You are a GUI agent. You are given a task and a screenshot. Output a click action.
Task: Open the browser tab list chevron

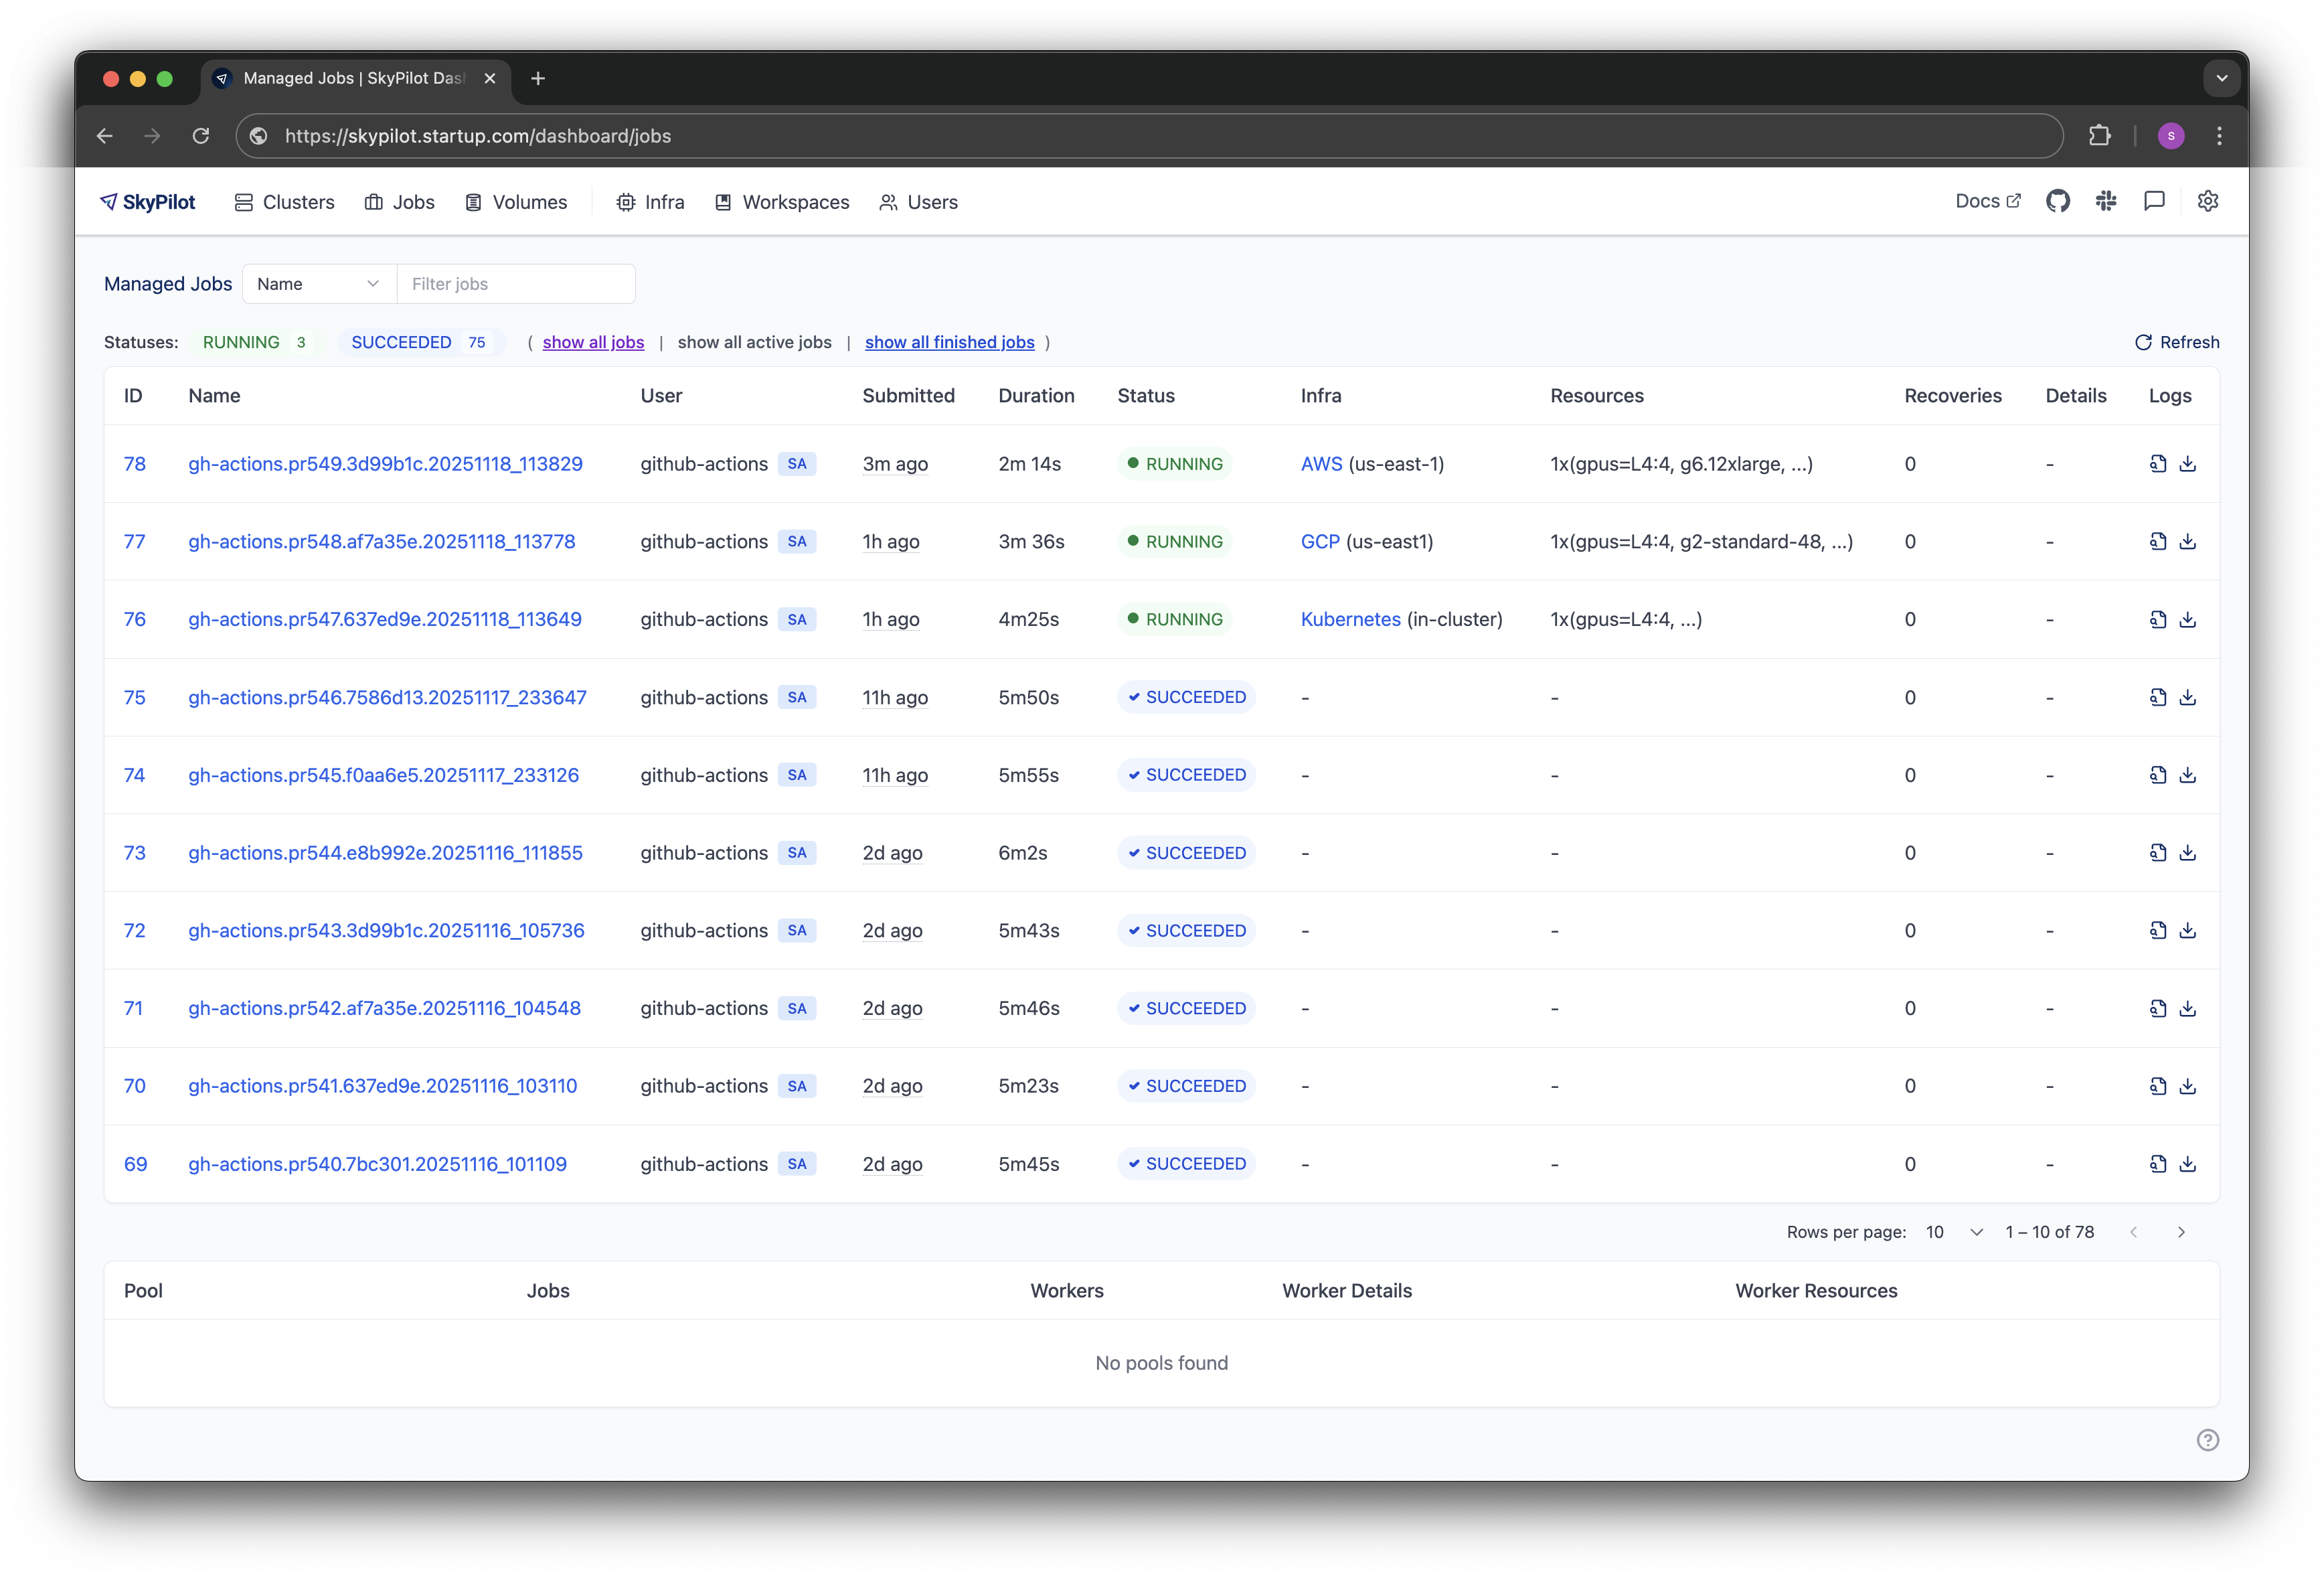tap(2221, 78)
